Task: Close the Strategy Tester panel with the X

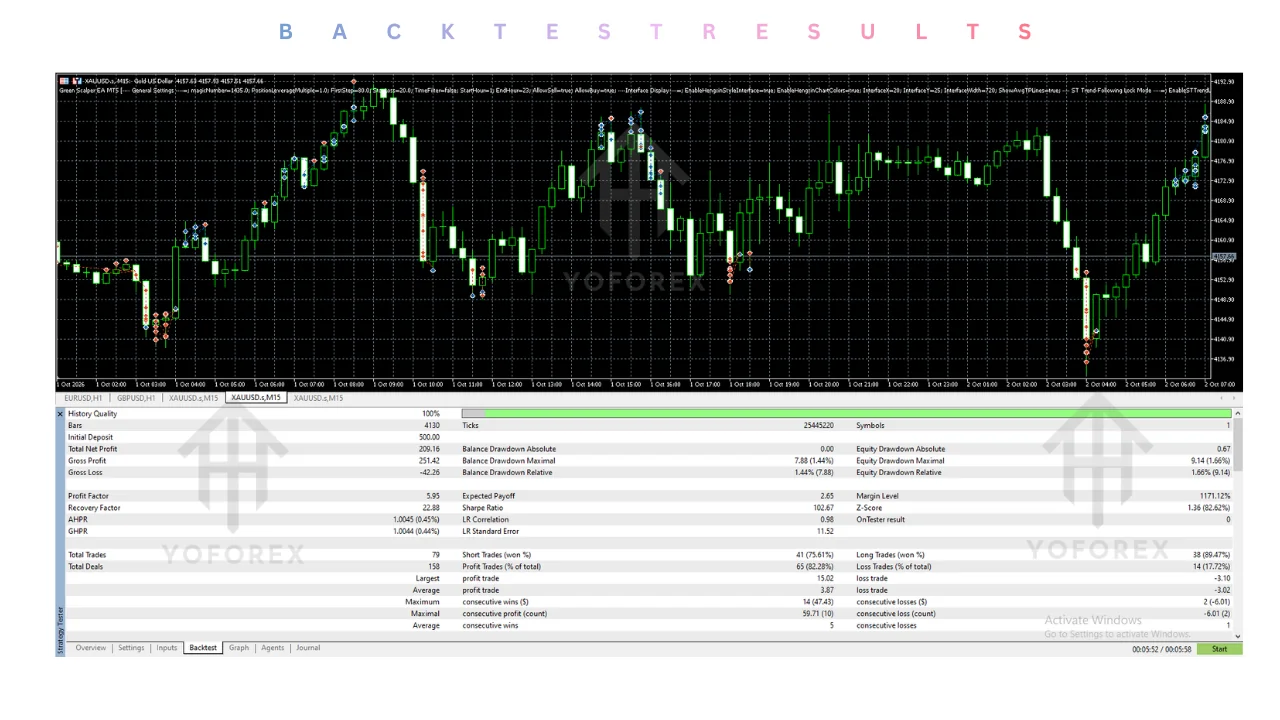Action: coord(60,414)
